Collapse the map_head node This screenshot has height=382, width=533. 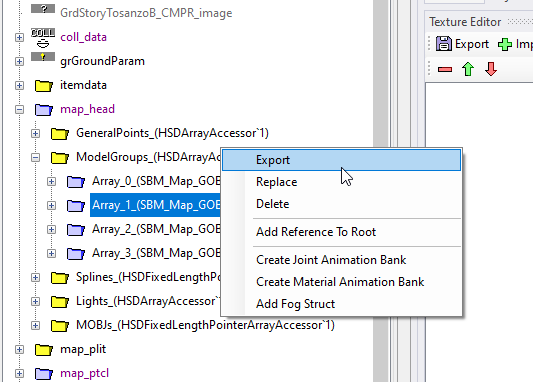[x=19, y=109]
